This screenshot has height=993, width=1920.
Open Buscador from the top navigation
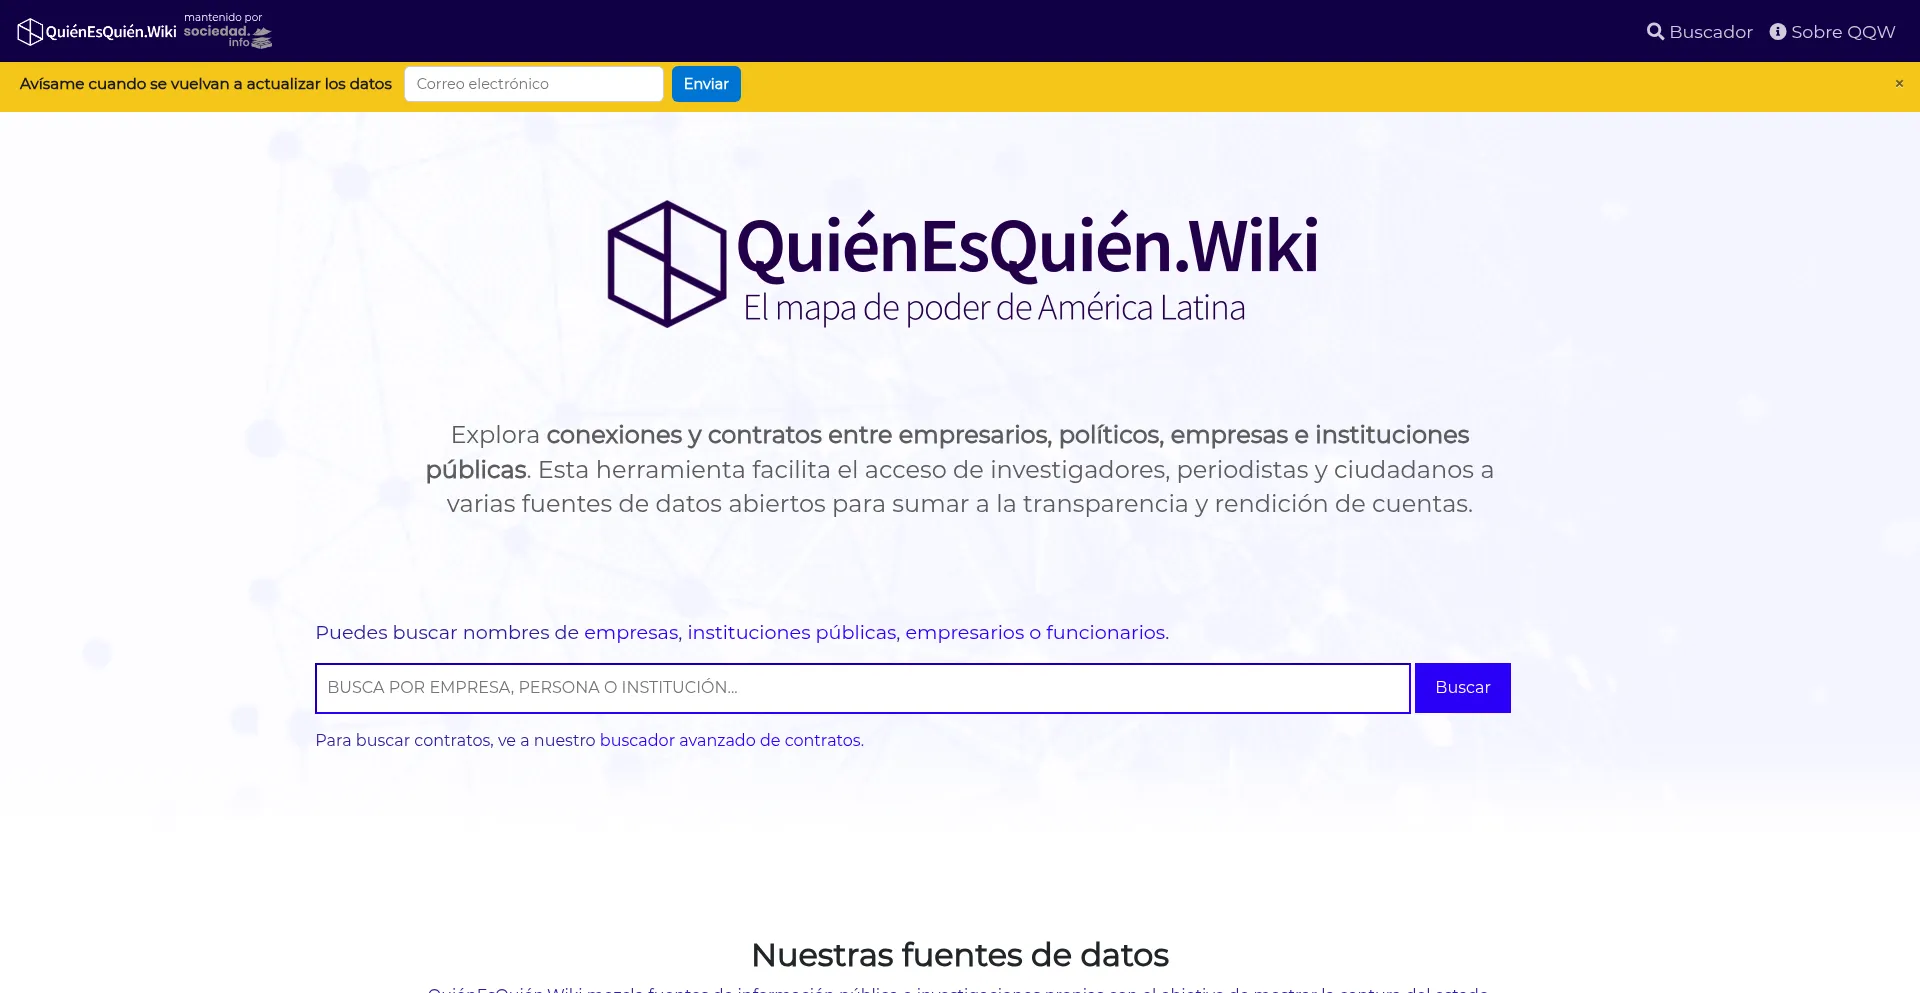tap(1700, 32)
